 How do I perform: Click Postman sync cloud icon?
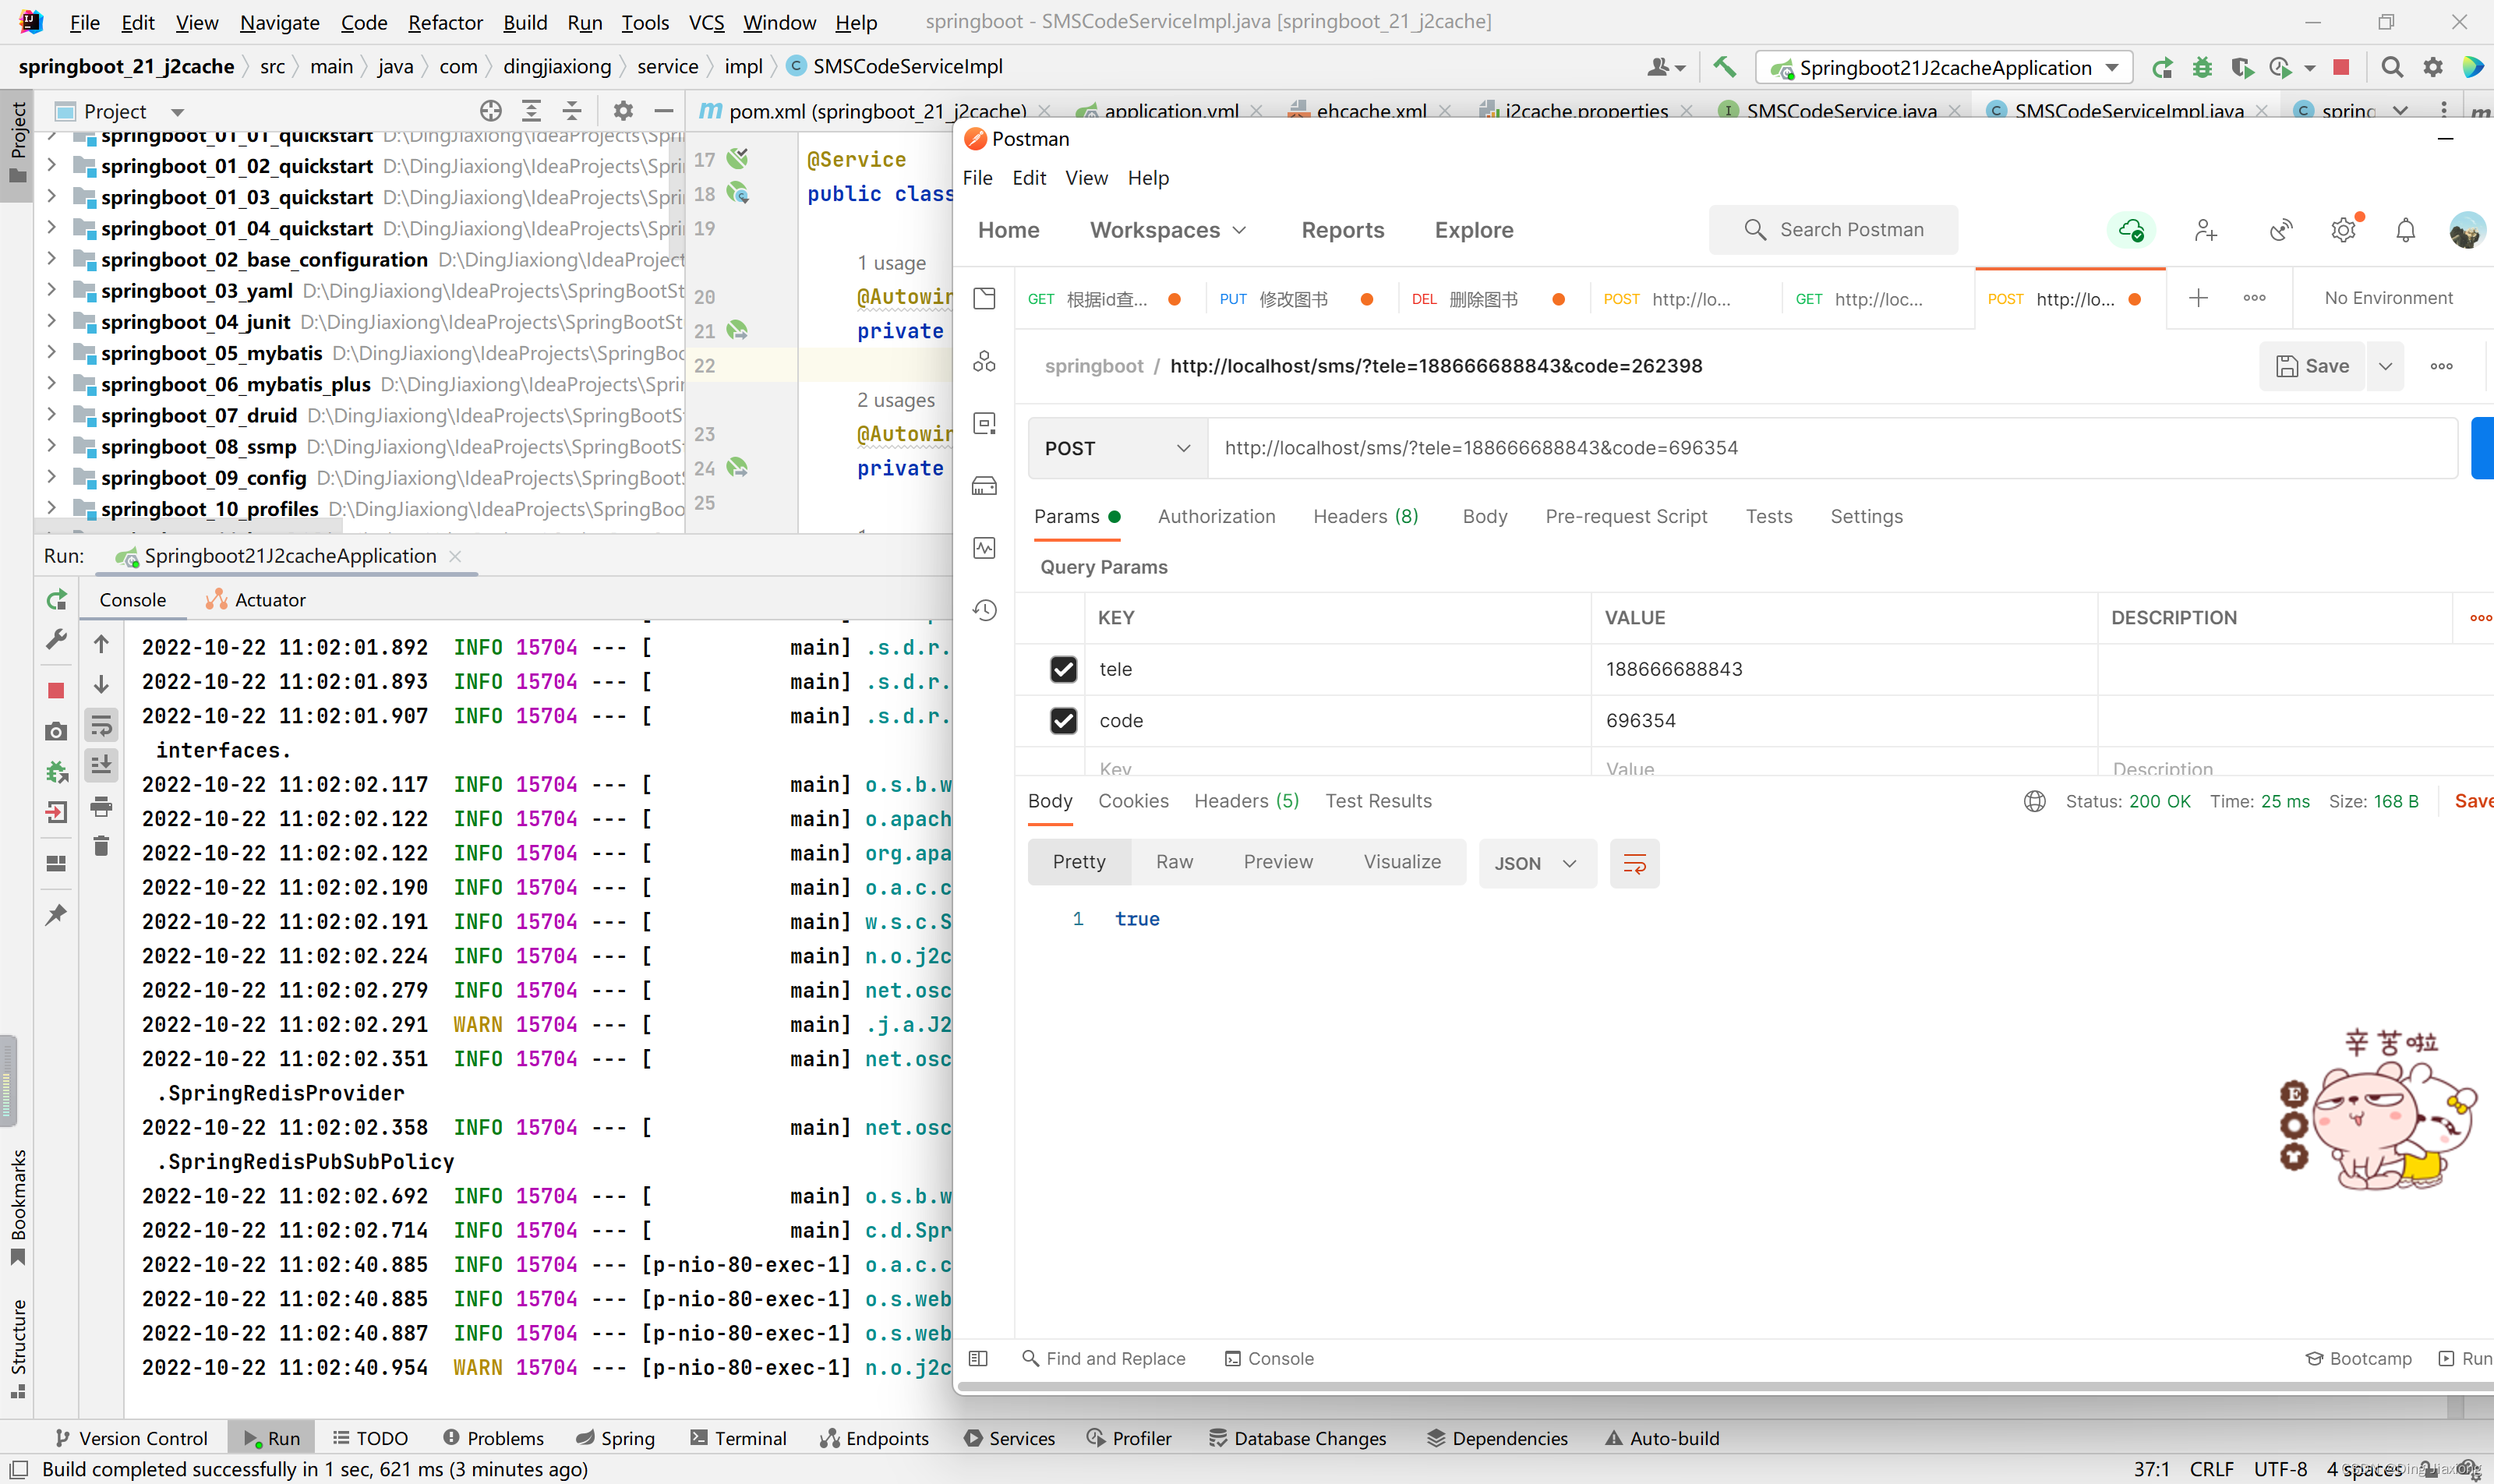(2131, 231)
